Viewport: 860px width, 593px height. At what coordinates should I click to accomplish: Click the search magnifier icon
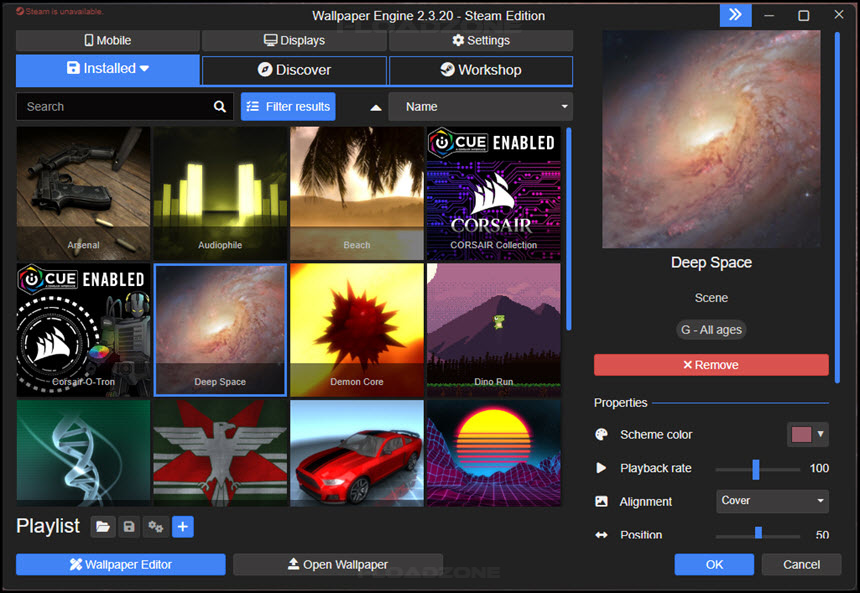[x=219, y=106]
